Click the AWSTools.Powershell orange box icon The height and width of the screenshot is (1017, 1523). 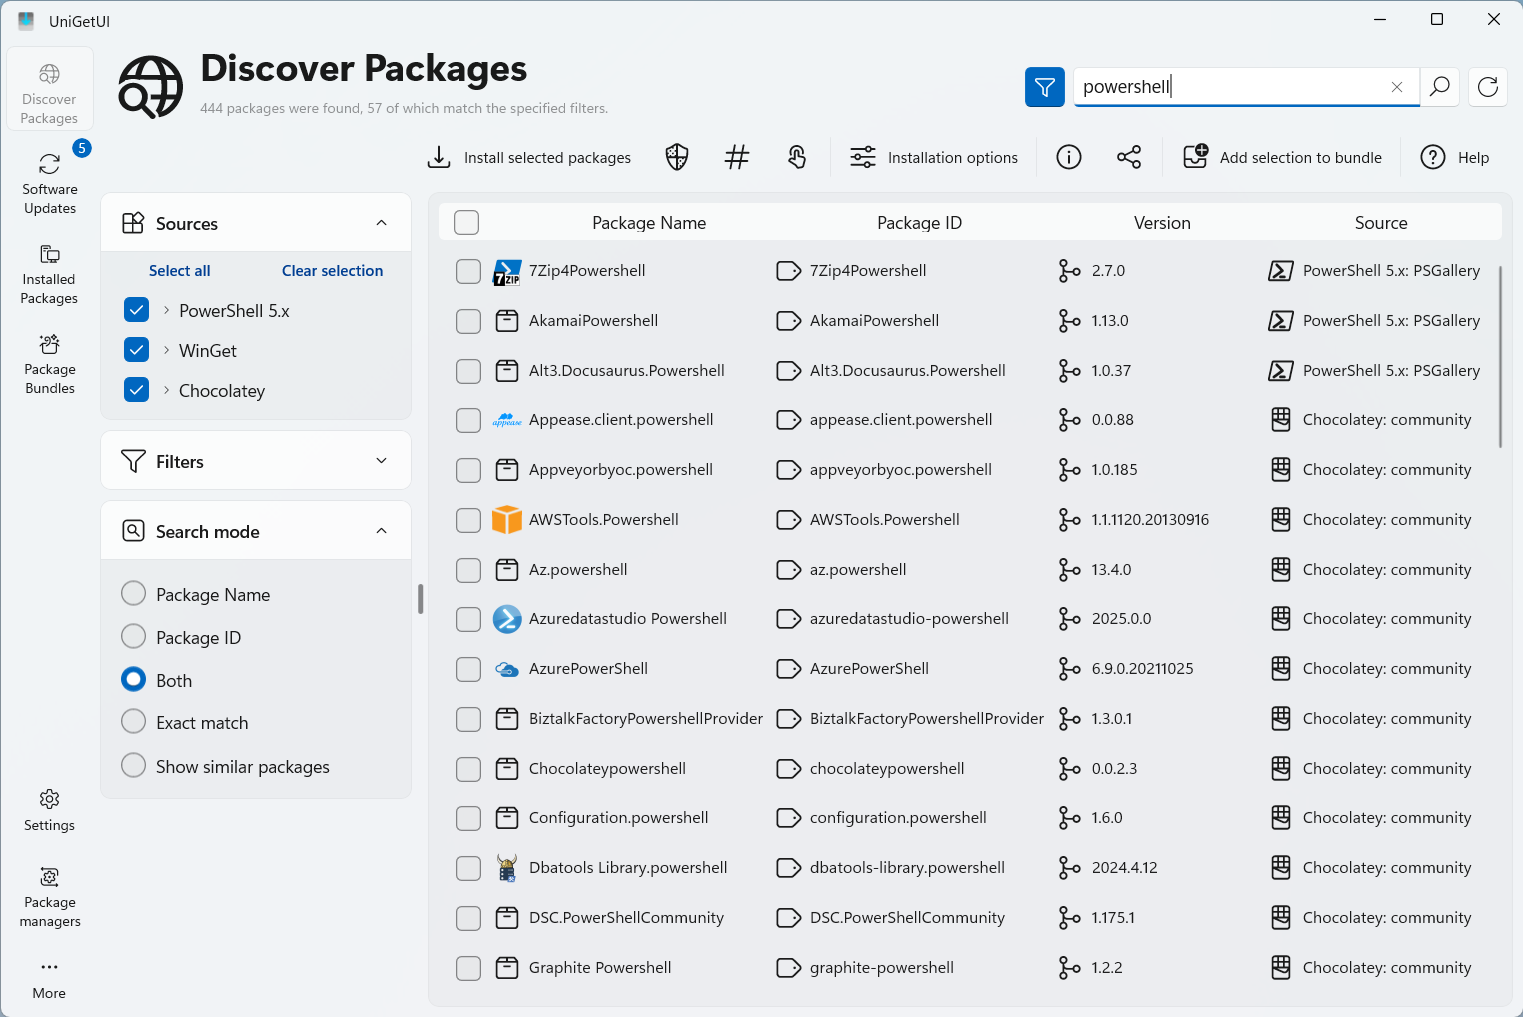(x=507, y=520)
